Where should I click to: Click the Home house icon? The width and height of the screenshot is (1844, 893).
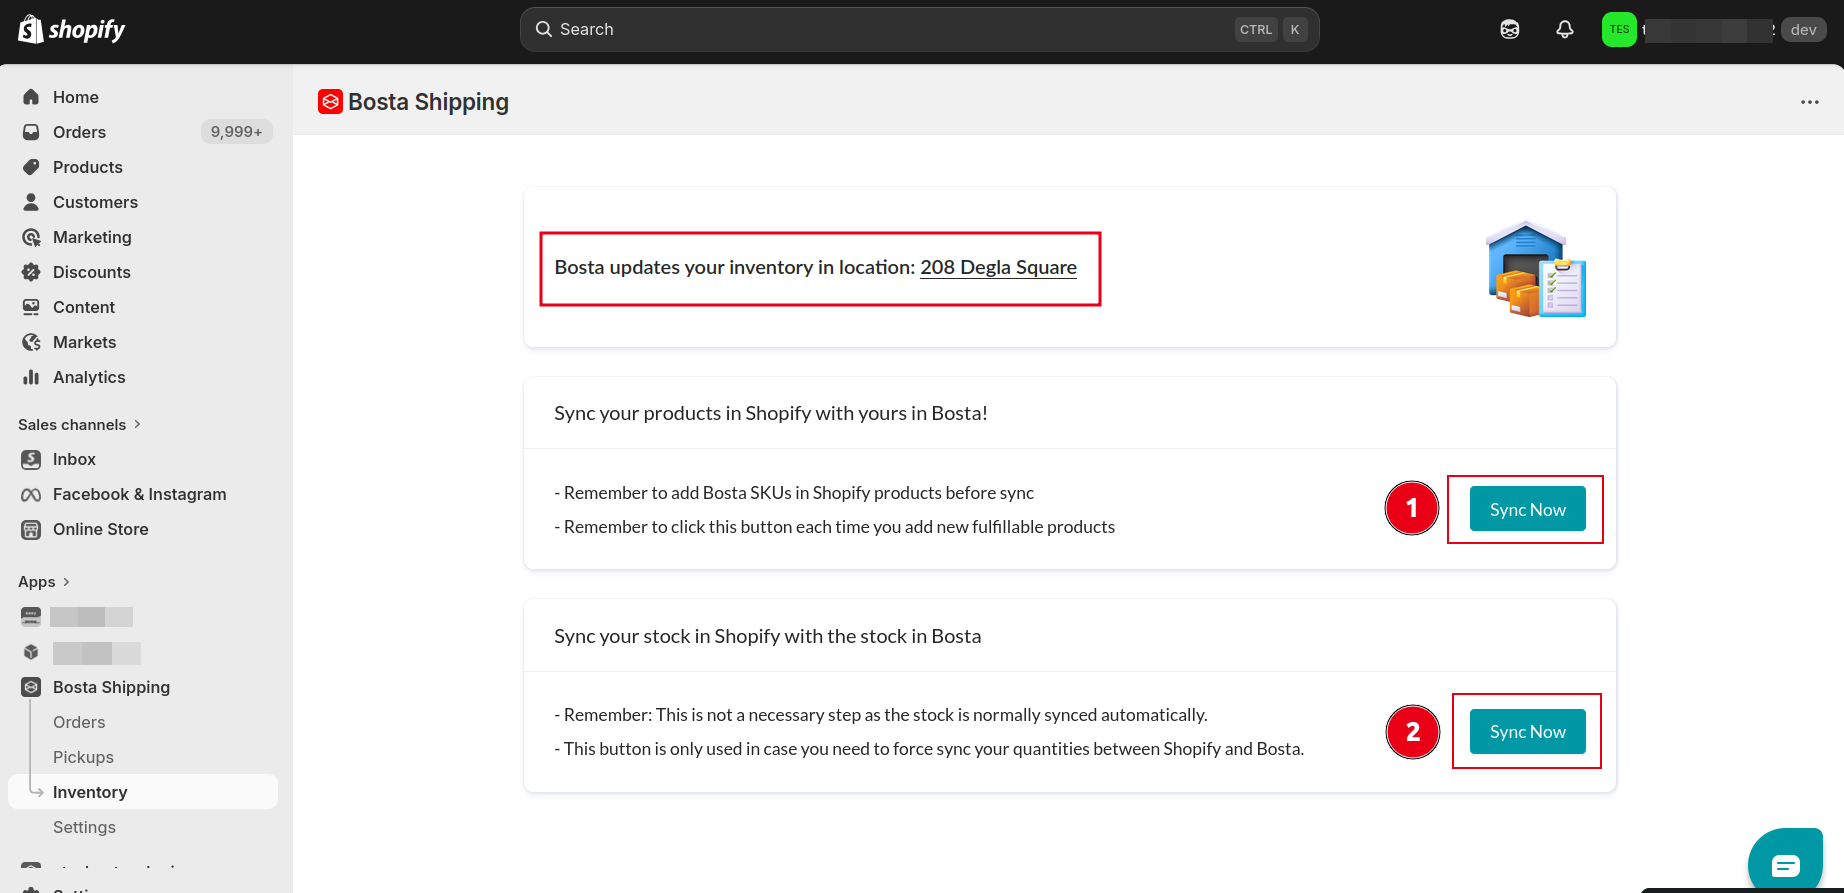click(x=31, y=97)
